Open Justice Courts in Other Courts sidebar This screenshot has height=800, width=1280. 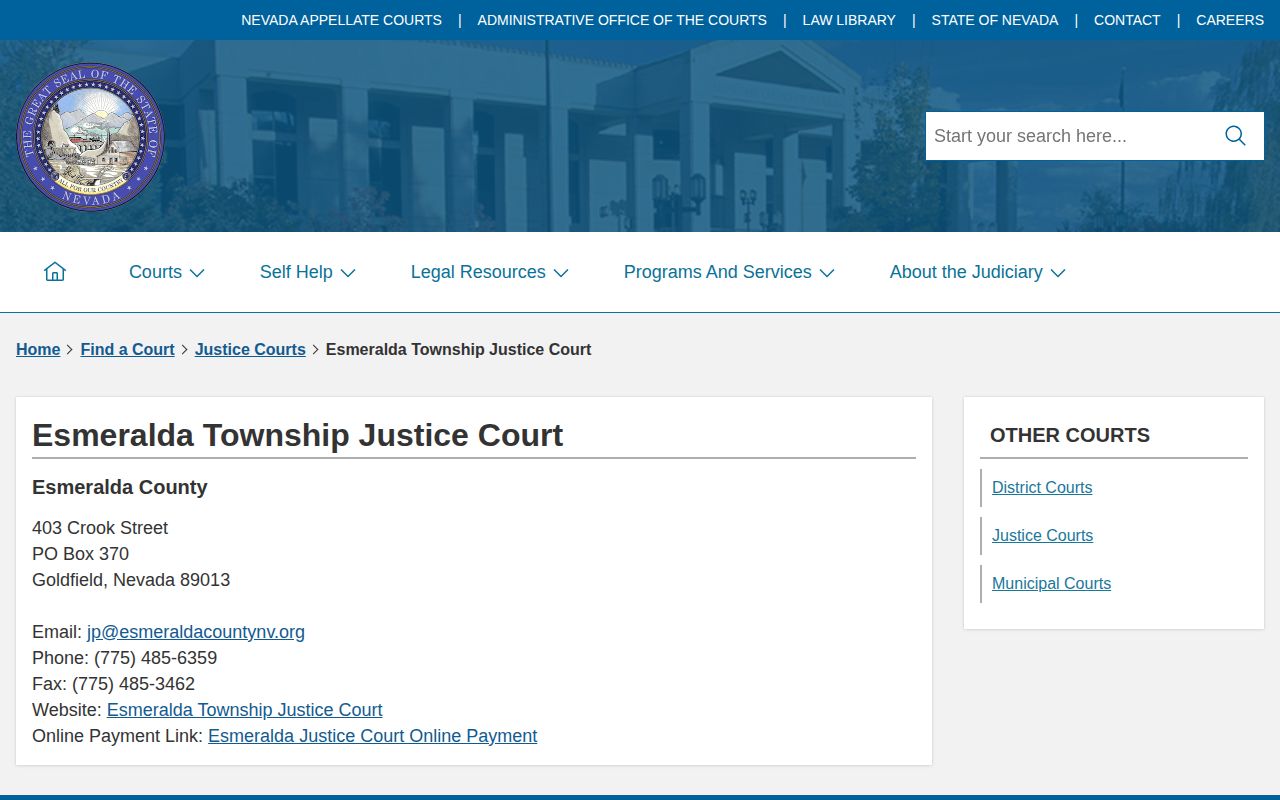pyautogui.click(x=1042, y=535)
